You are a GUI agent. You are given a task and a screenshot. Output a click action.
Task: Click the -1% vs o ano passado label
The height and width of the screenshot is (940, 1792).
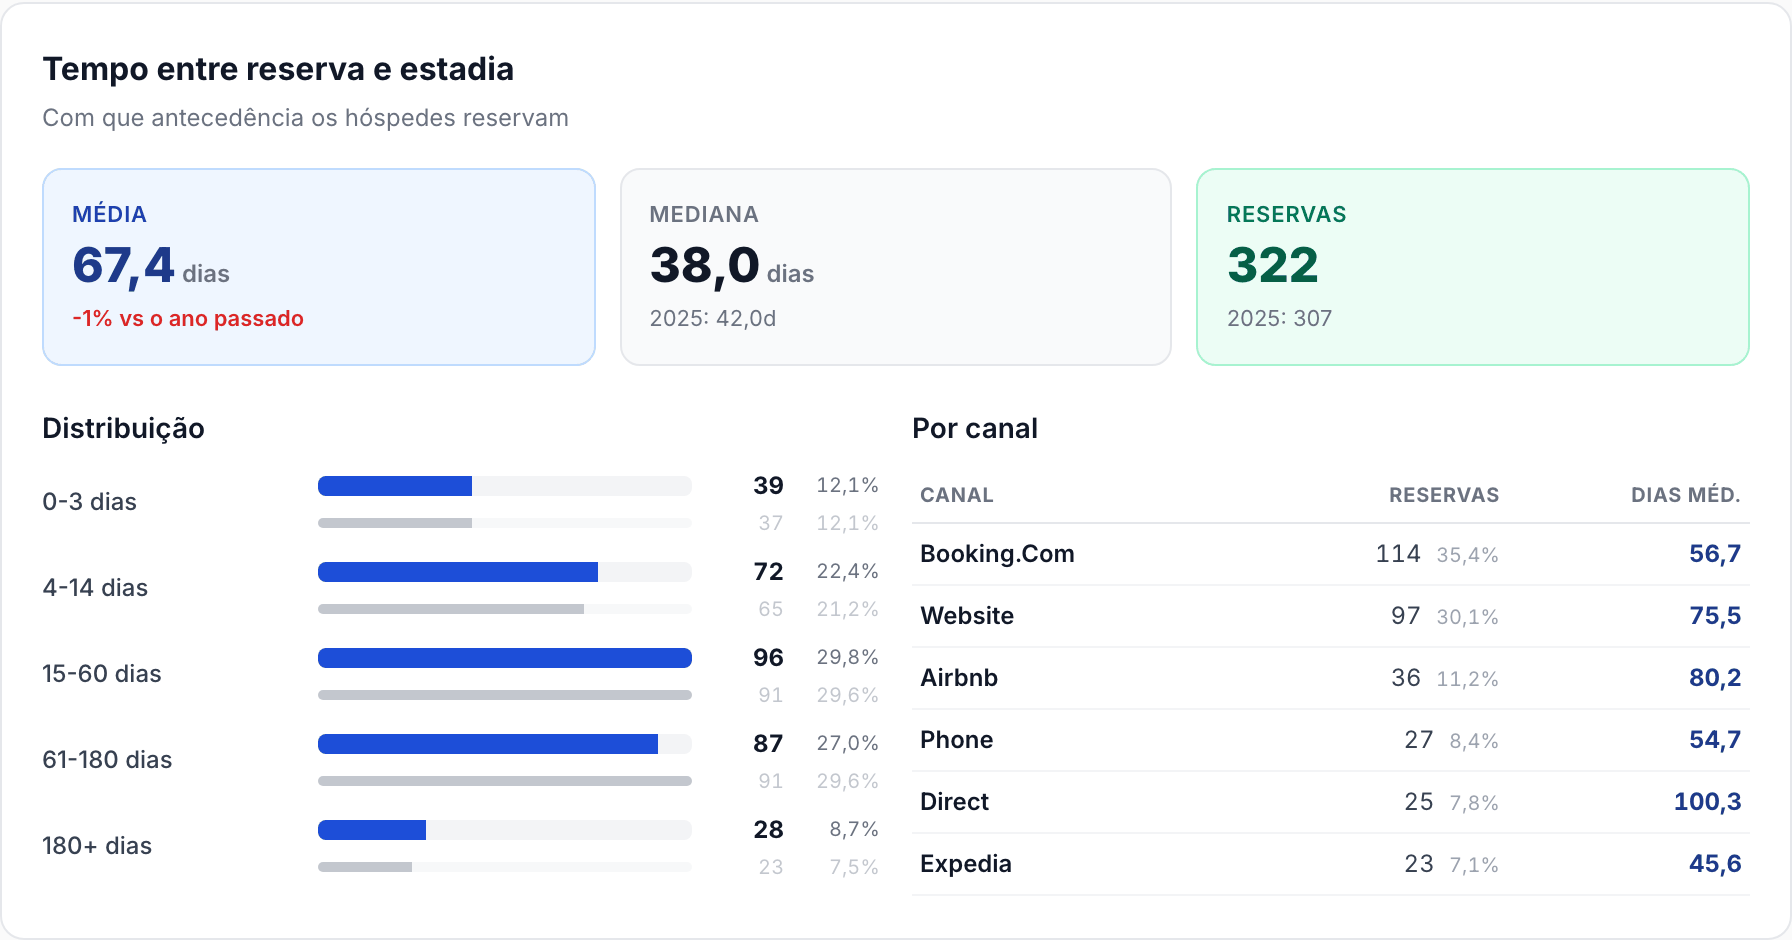pyautogui.click(x=188, y=319)
